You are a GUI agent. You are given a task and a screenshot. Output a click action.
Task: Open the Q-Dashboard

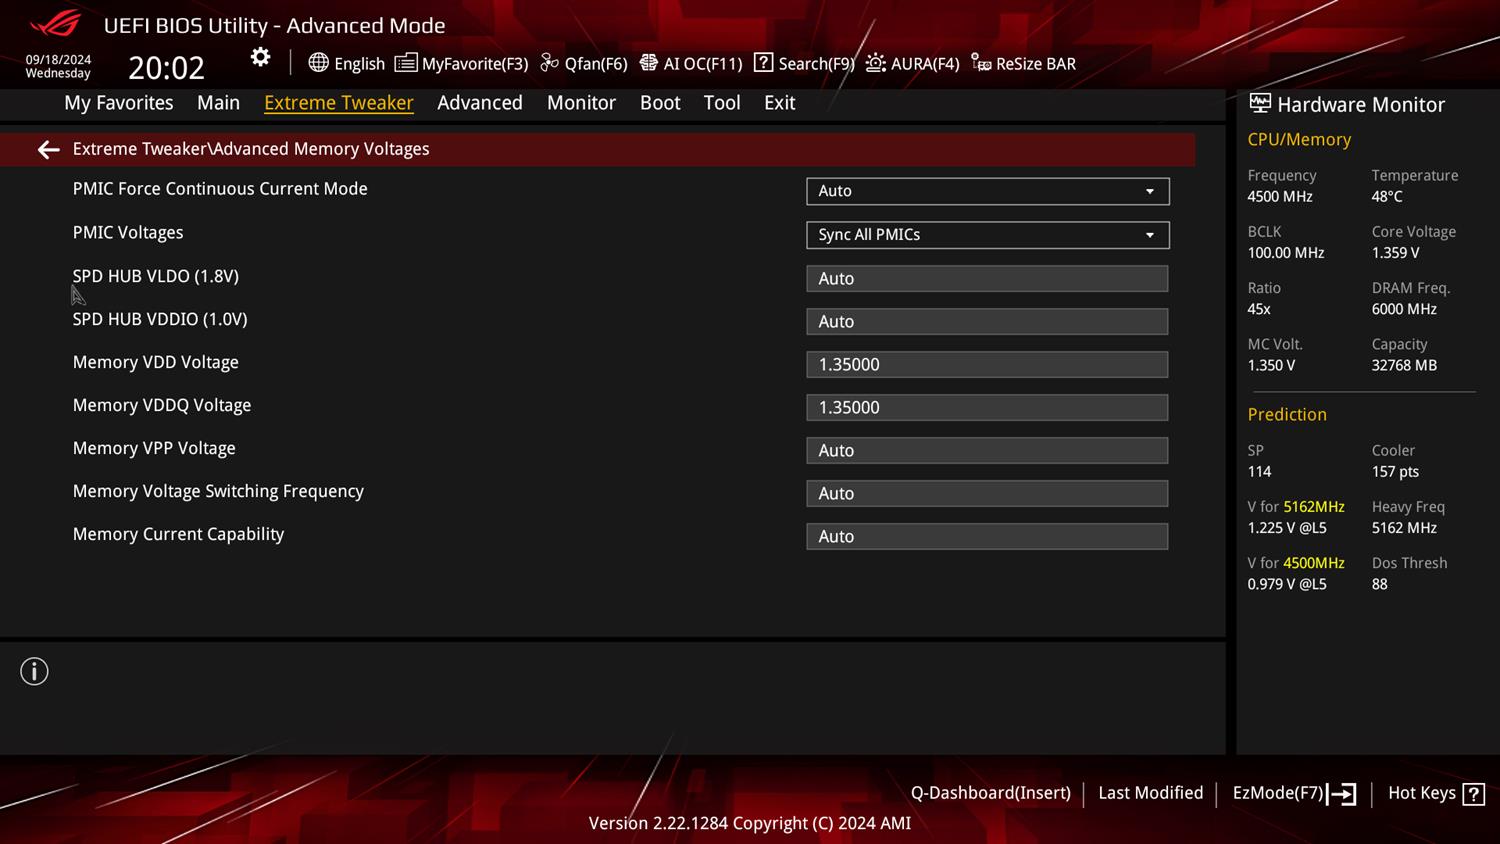pos(990,793)
